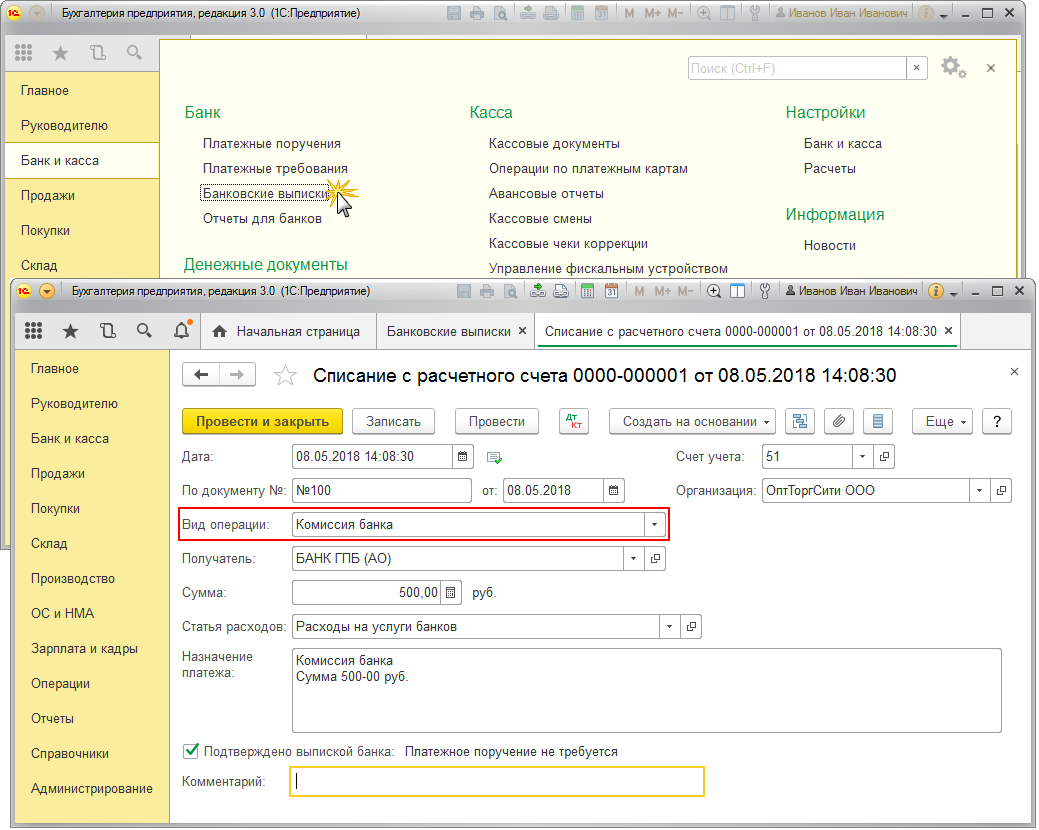The image size is (1039, 830).
Task: Open notifications bell icon
Action: (x=181, y=331)
